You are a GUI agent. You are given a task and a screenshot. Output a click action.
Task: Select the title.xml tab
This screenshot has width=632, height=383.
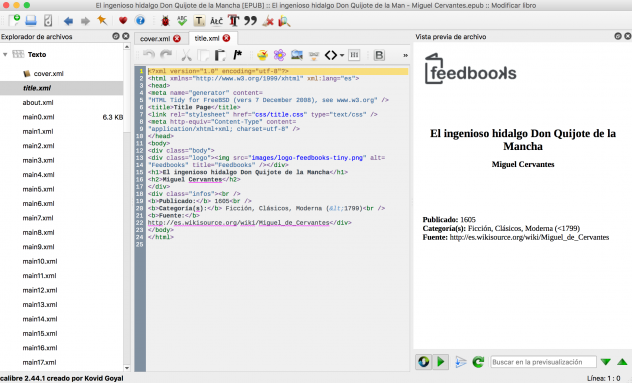pyautogui.click(x=207, y=38)
